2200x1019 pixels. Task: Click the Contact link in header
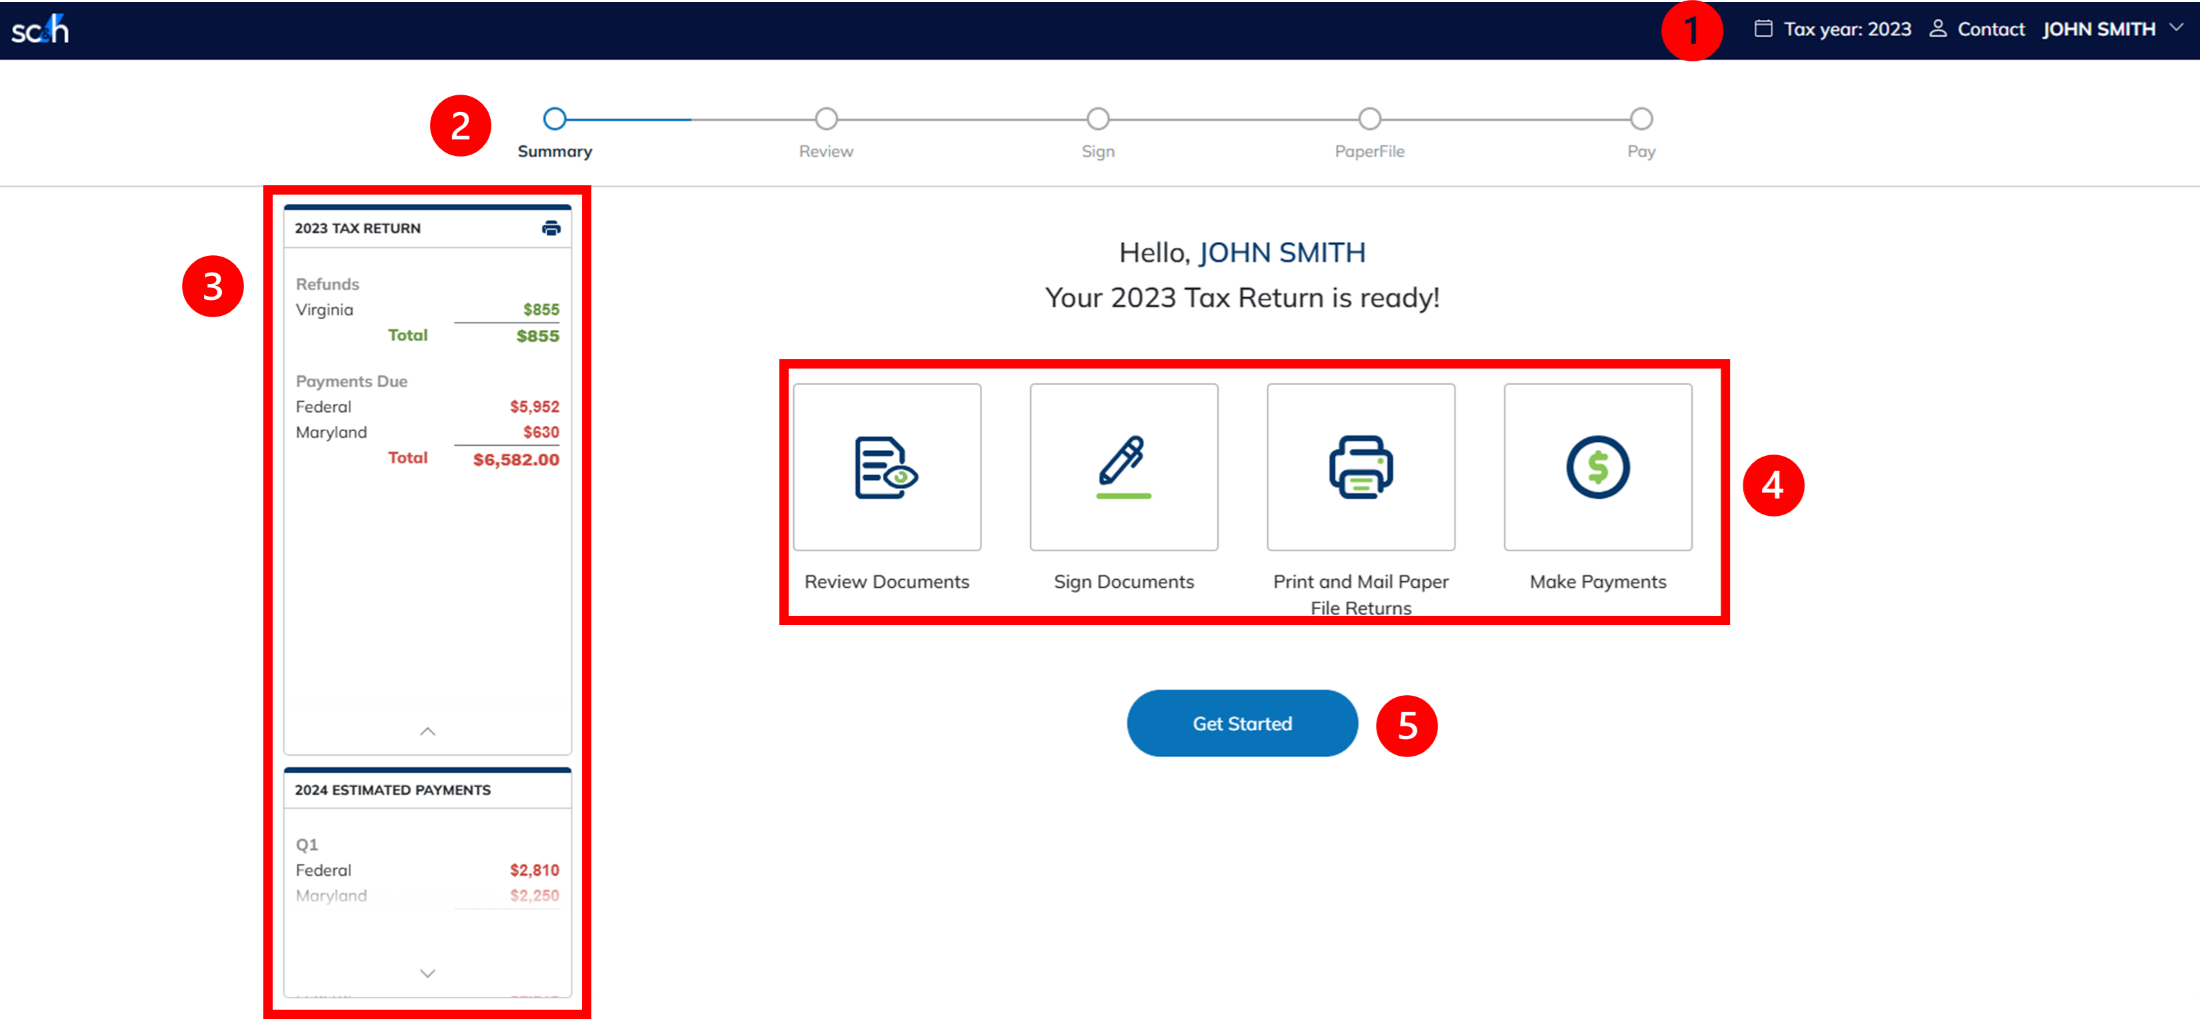click(x=1990, y=29)
